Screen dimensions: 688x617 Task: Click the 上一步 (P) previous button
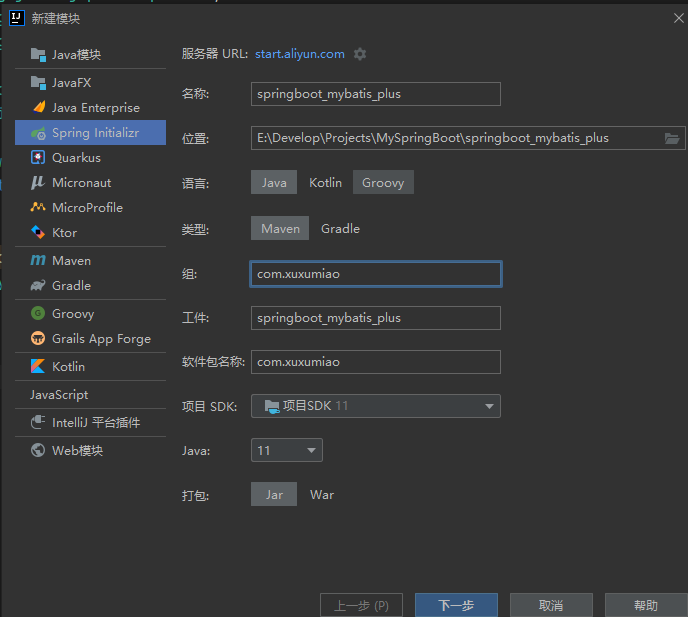pos(362,606)
